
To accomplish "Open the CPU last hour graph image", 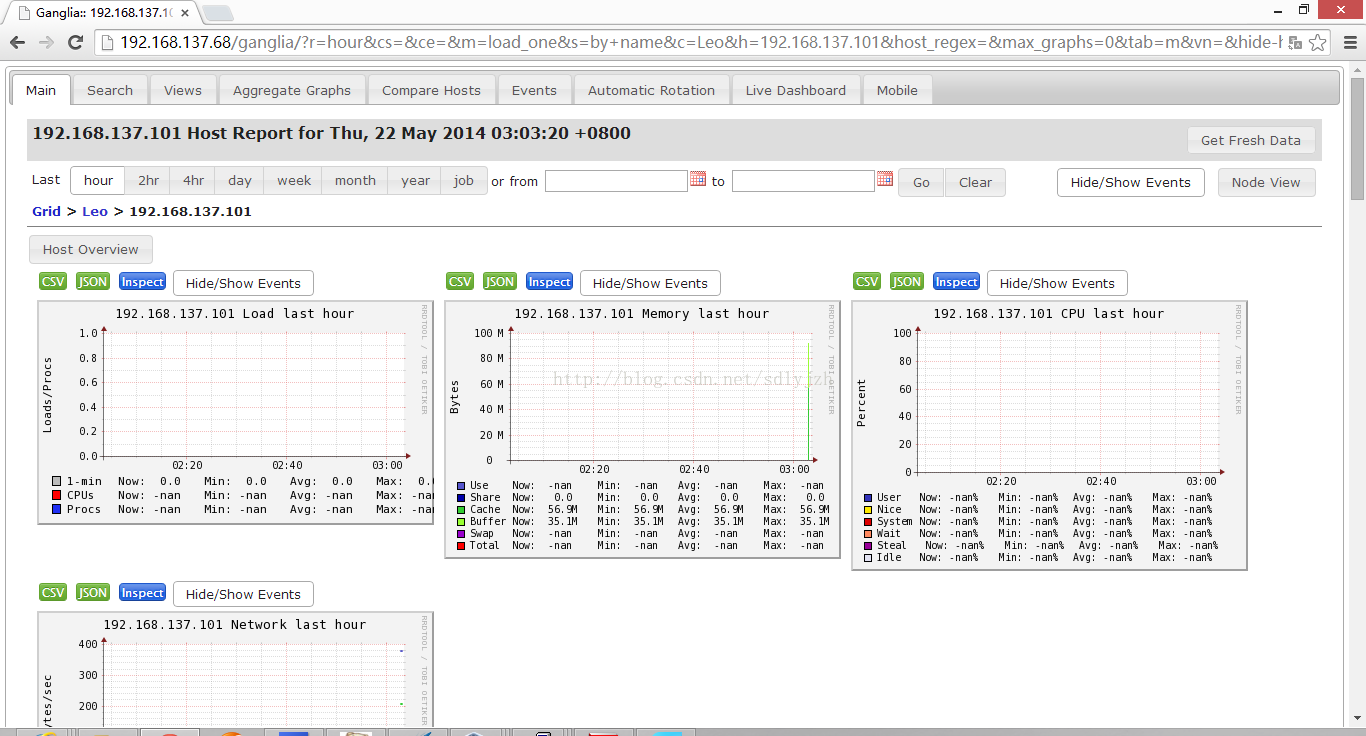I will pyautogui.click(x=1050, y=435).
